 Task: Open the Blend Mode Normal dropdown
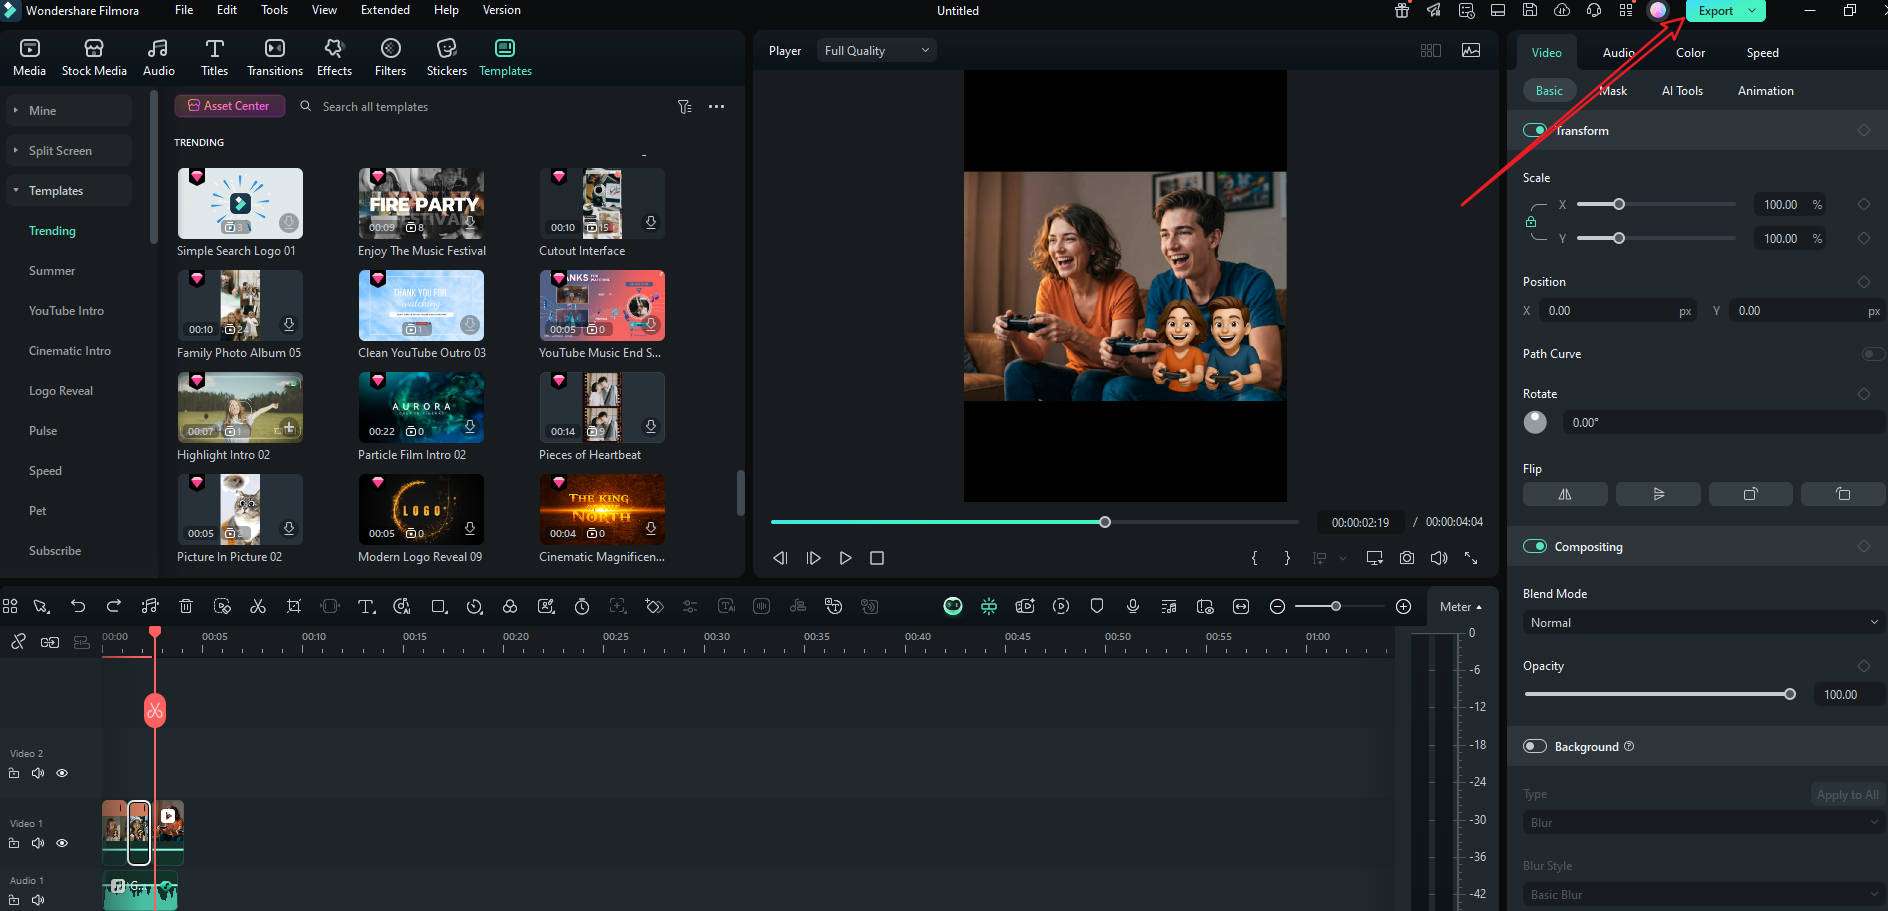(1704, 622)
